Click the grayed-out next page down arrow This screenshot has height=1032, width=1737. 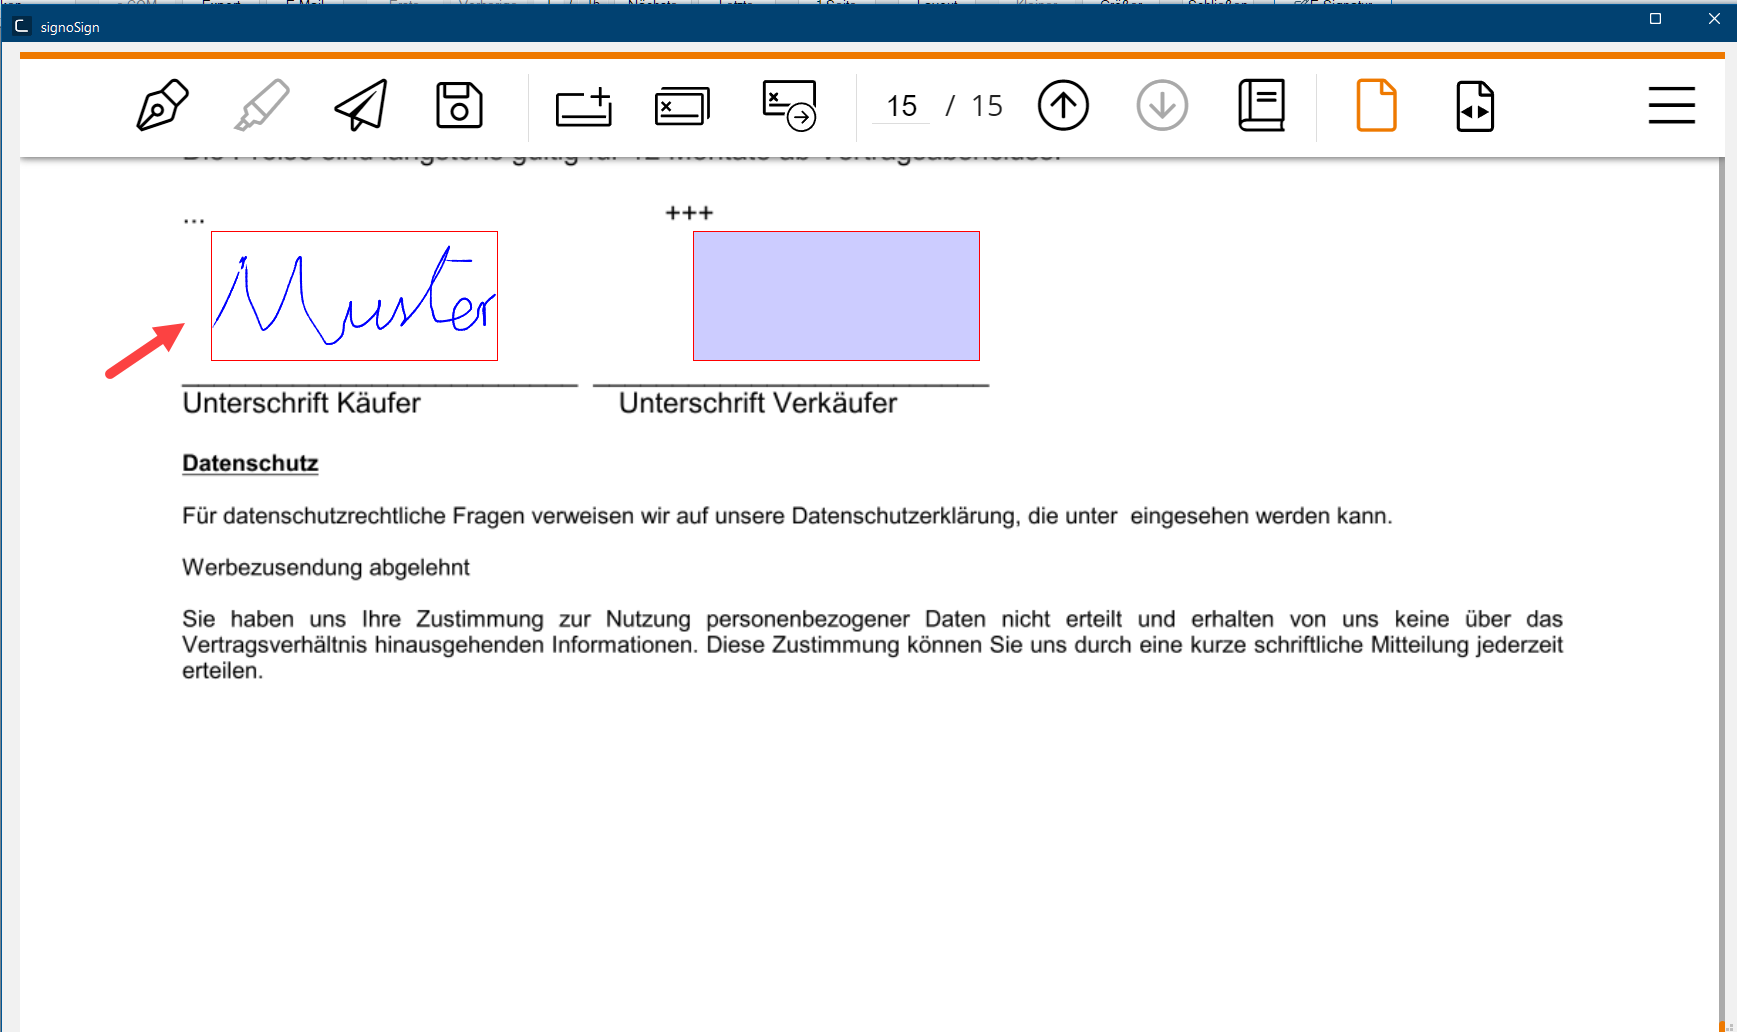coord(1162,105)
